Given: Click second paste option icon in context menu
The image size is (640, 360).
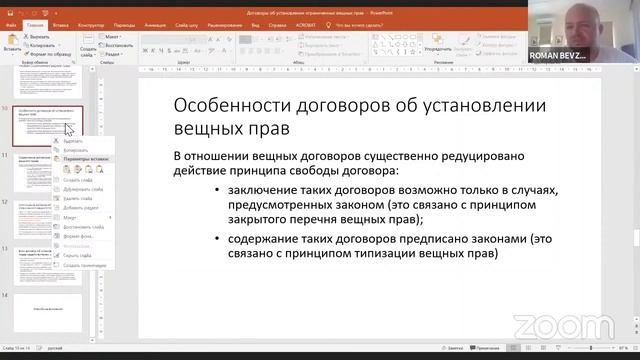Looking at the screenshot, I should point(78,169).
